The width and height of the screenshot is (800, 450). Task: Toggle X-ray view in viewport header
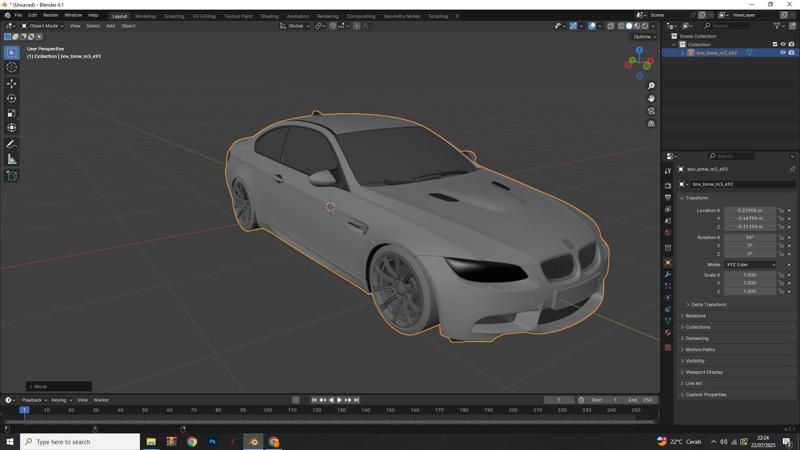click(611, 26)
